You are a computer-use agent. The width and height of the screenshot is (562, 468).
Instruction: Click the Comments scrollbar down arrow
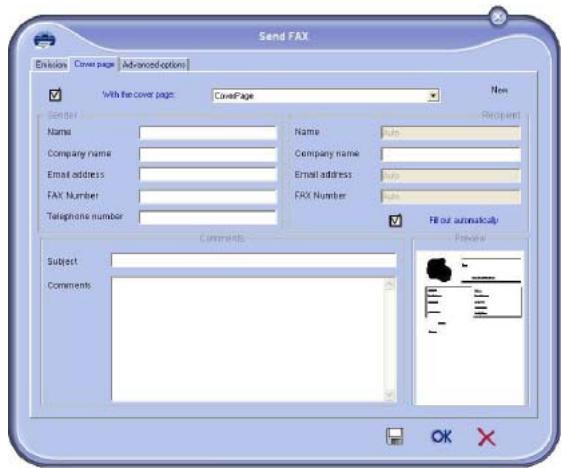click(390, 394)
